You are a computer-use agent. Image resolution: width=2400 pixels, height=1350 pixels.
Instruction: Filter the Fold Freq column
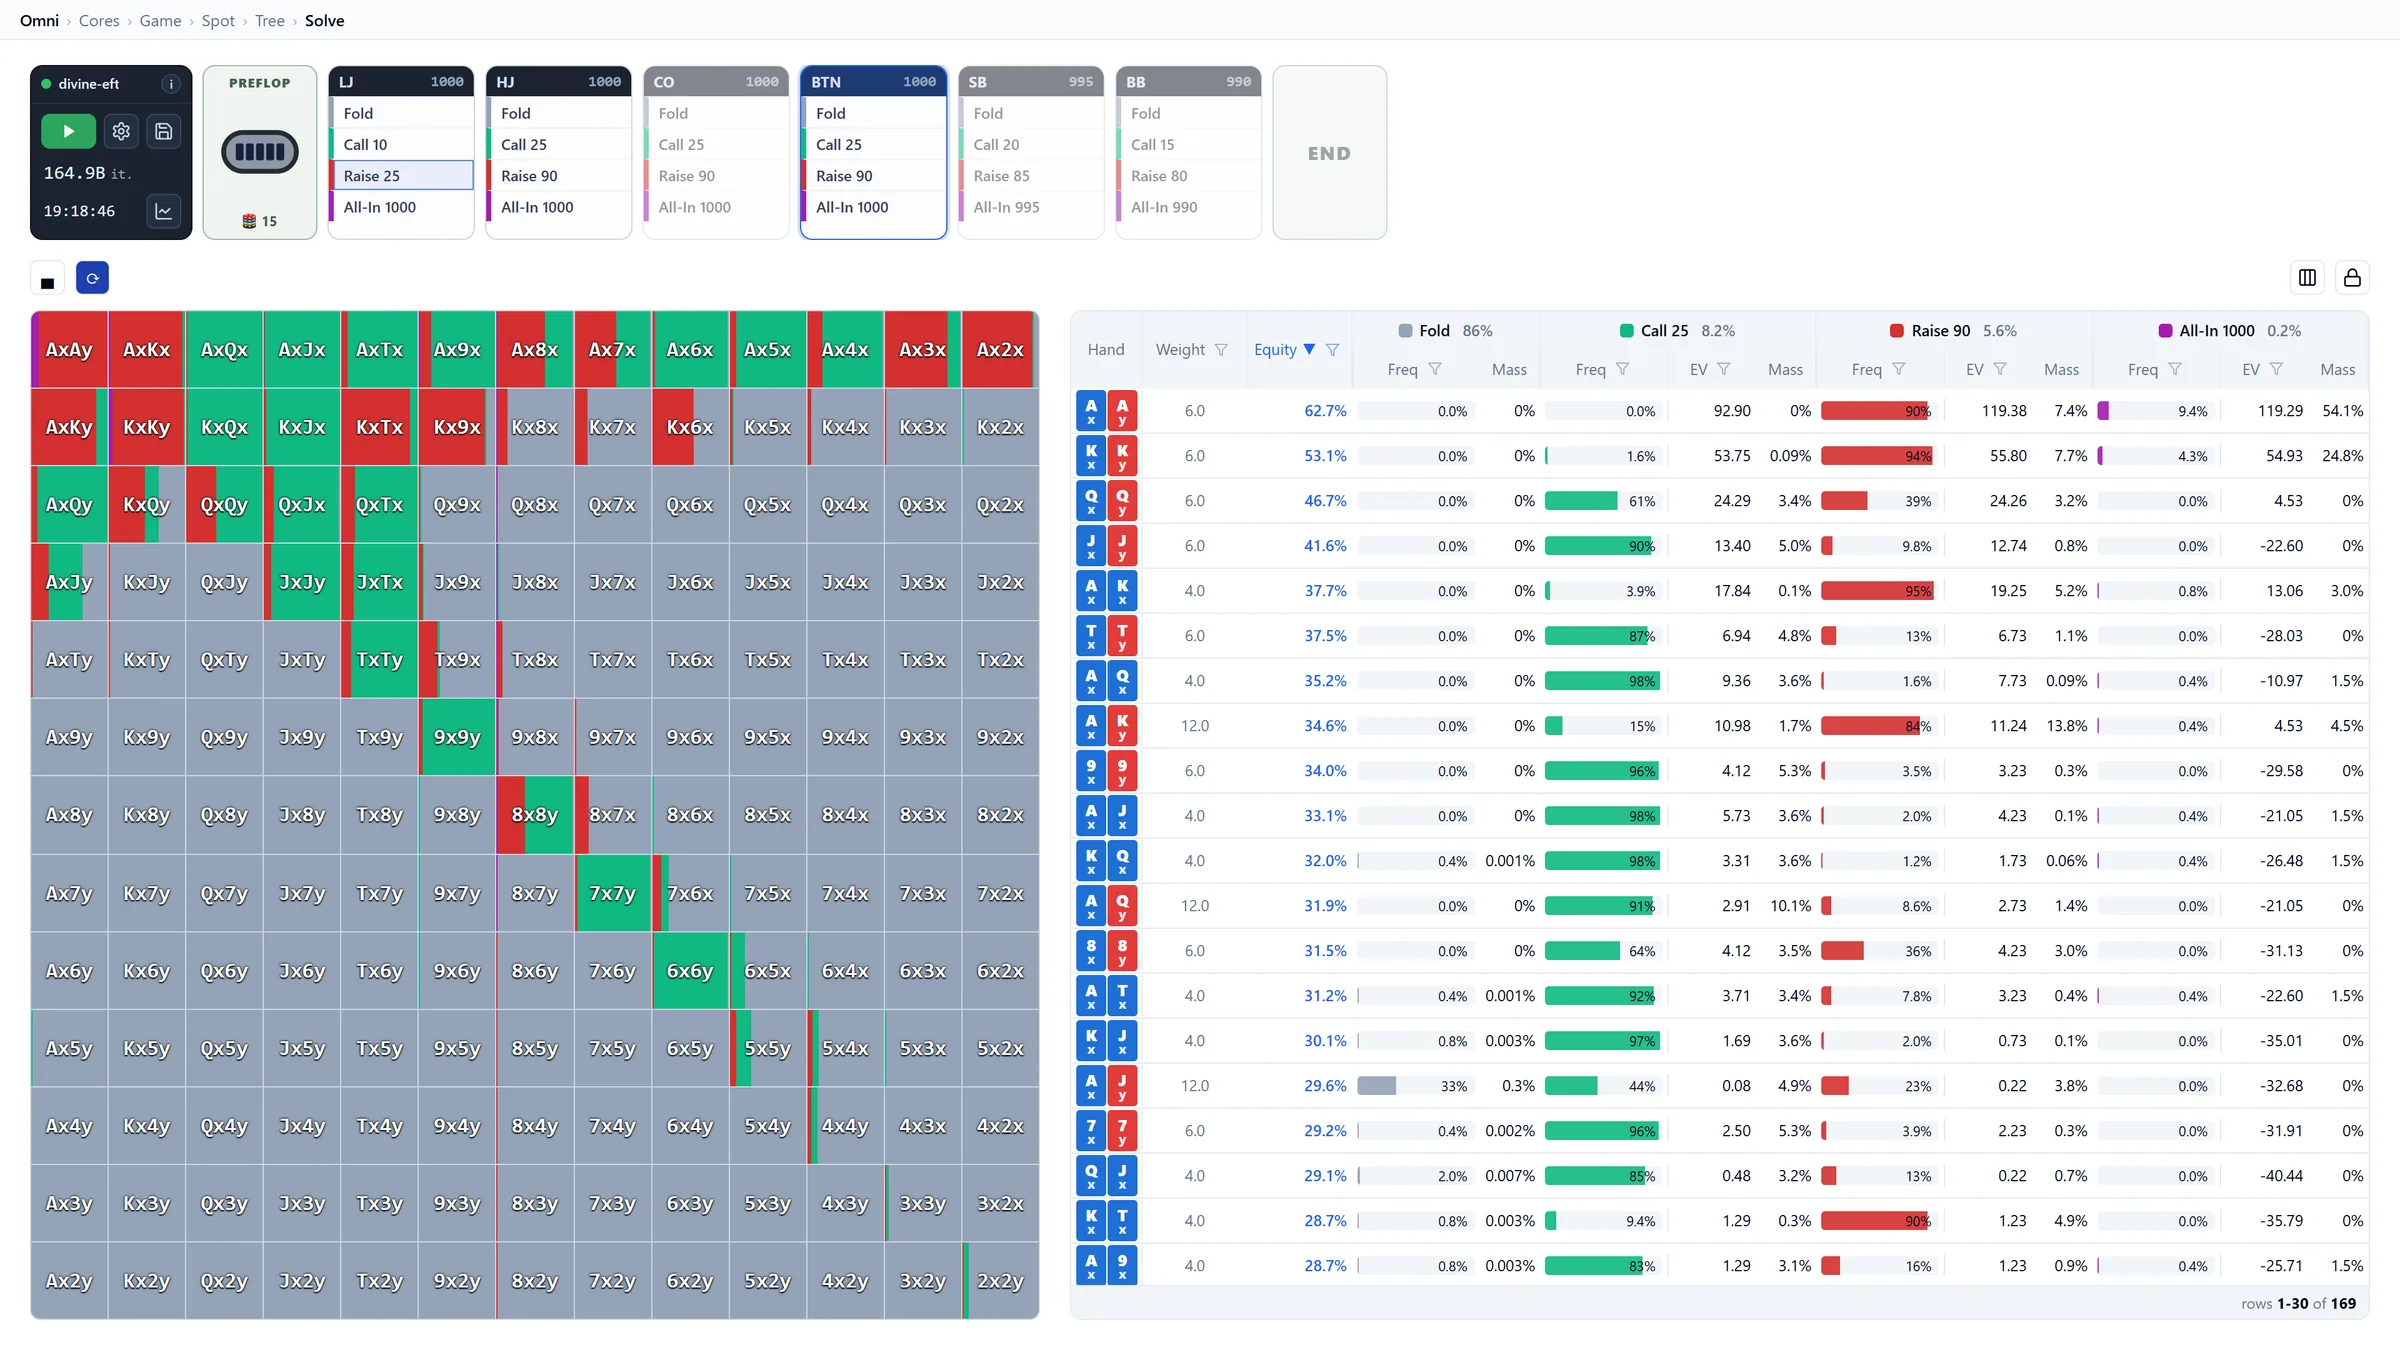tap(1435, 369)
